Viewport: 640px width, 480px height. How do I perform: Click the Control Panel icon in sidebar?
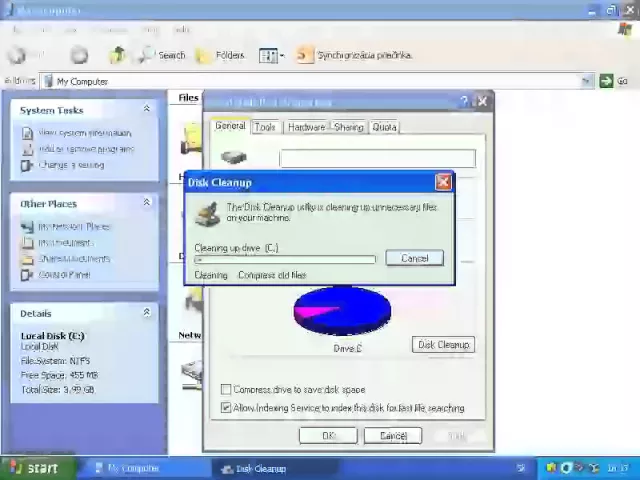[x=27, y=275]
